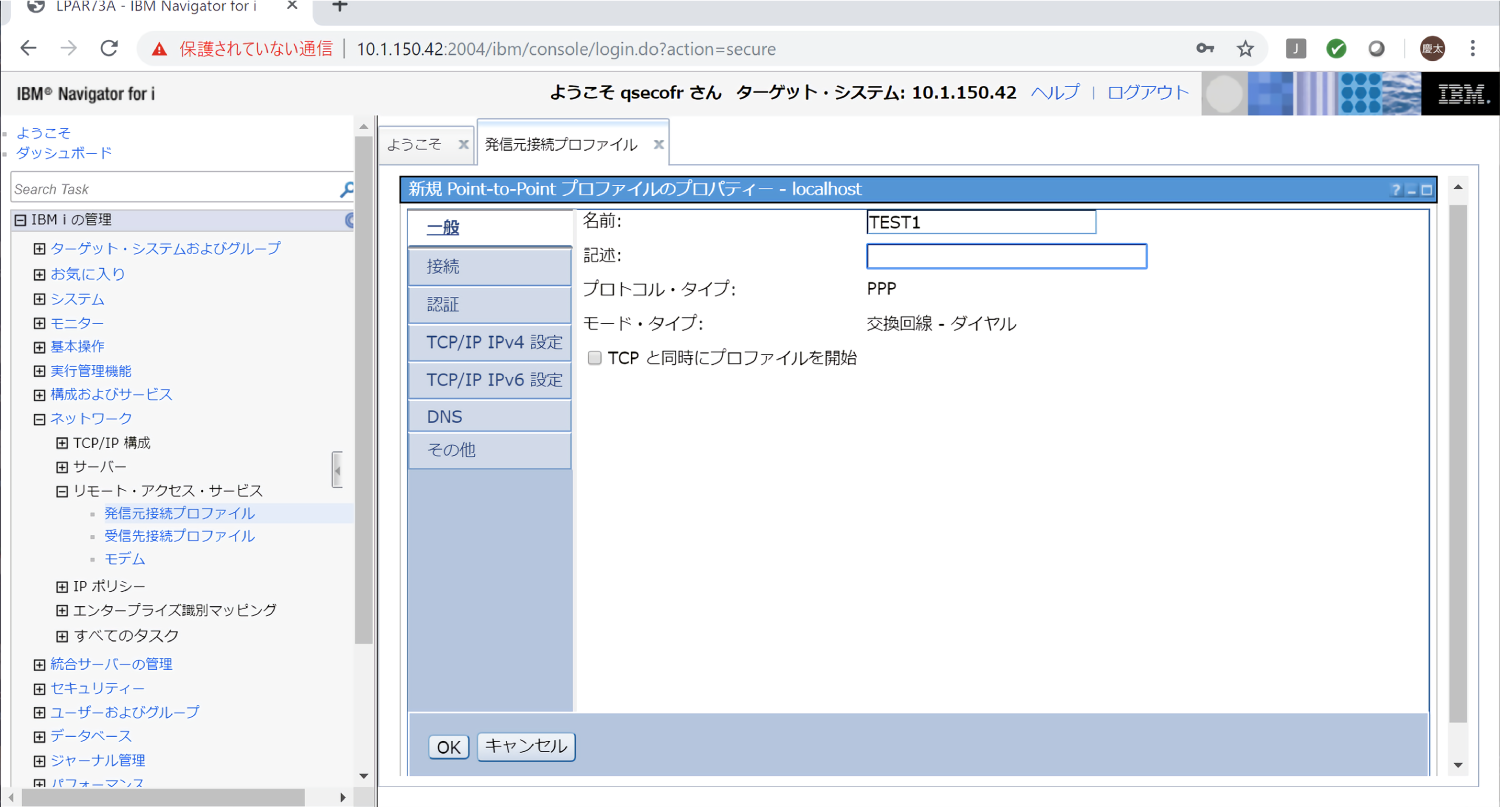This screenshot has height=807, width=1500.
Task: Expand ターゲット・システムおよびグループ node
Action: click(x=40, y=249)
